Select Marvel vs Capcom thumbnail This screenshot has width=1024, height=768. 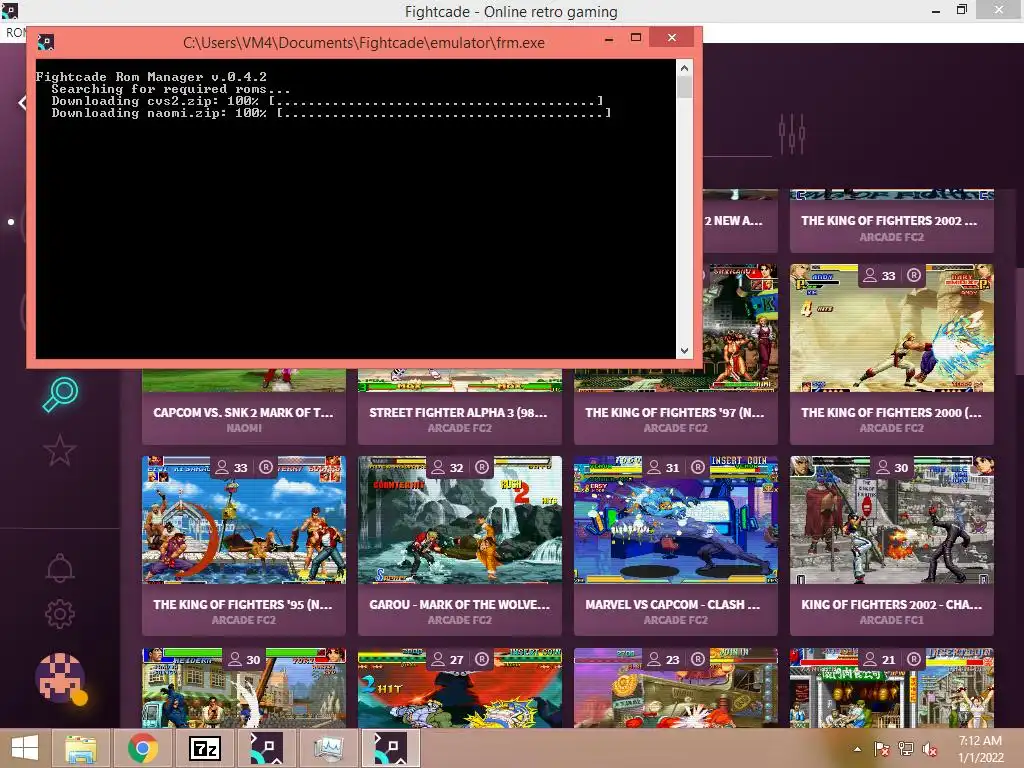tap(676, 520)
